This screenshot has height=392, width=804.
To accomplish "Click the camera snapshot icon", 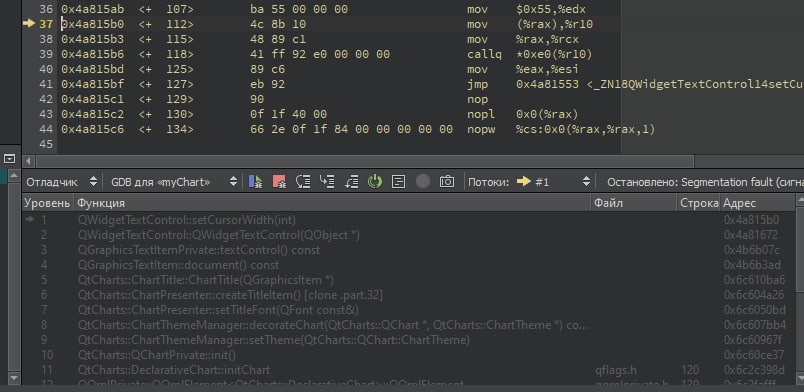I will point(447,182).
